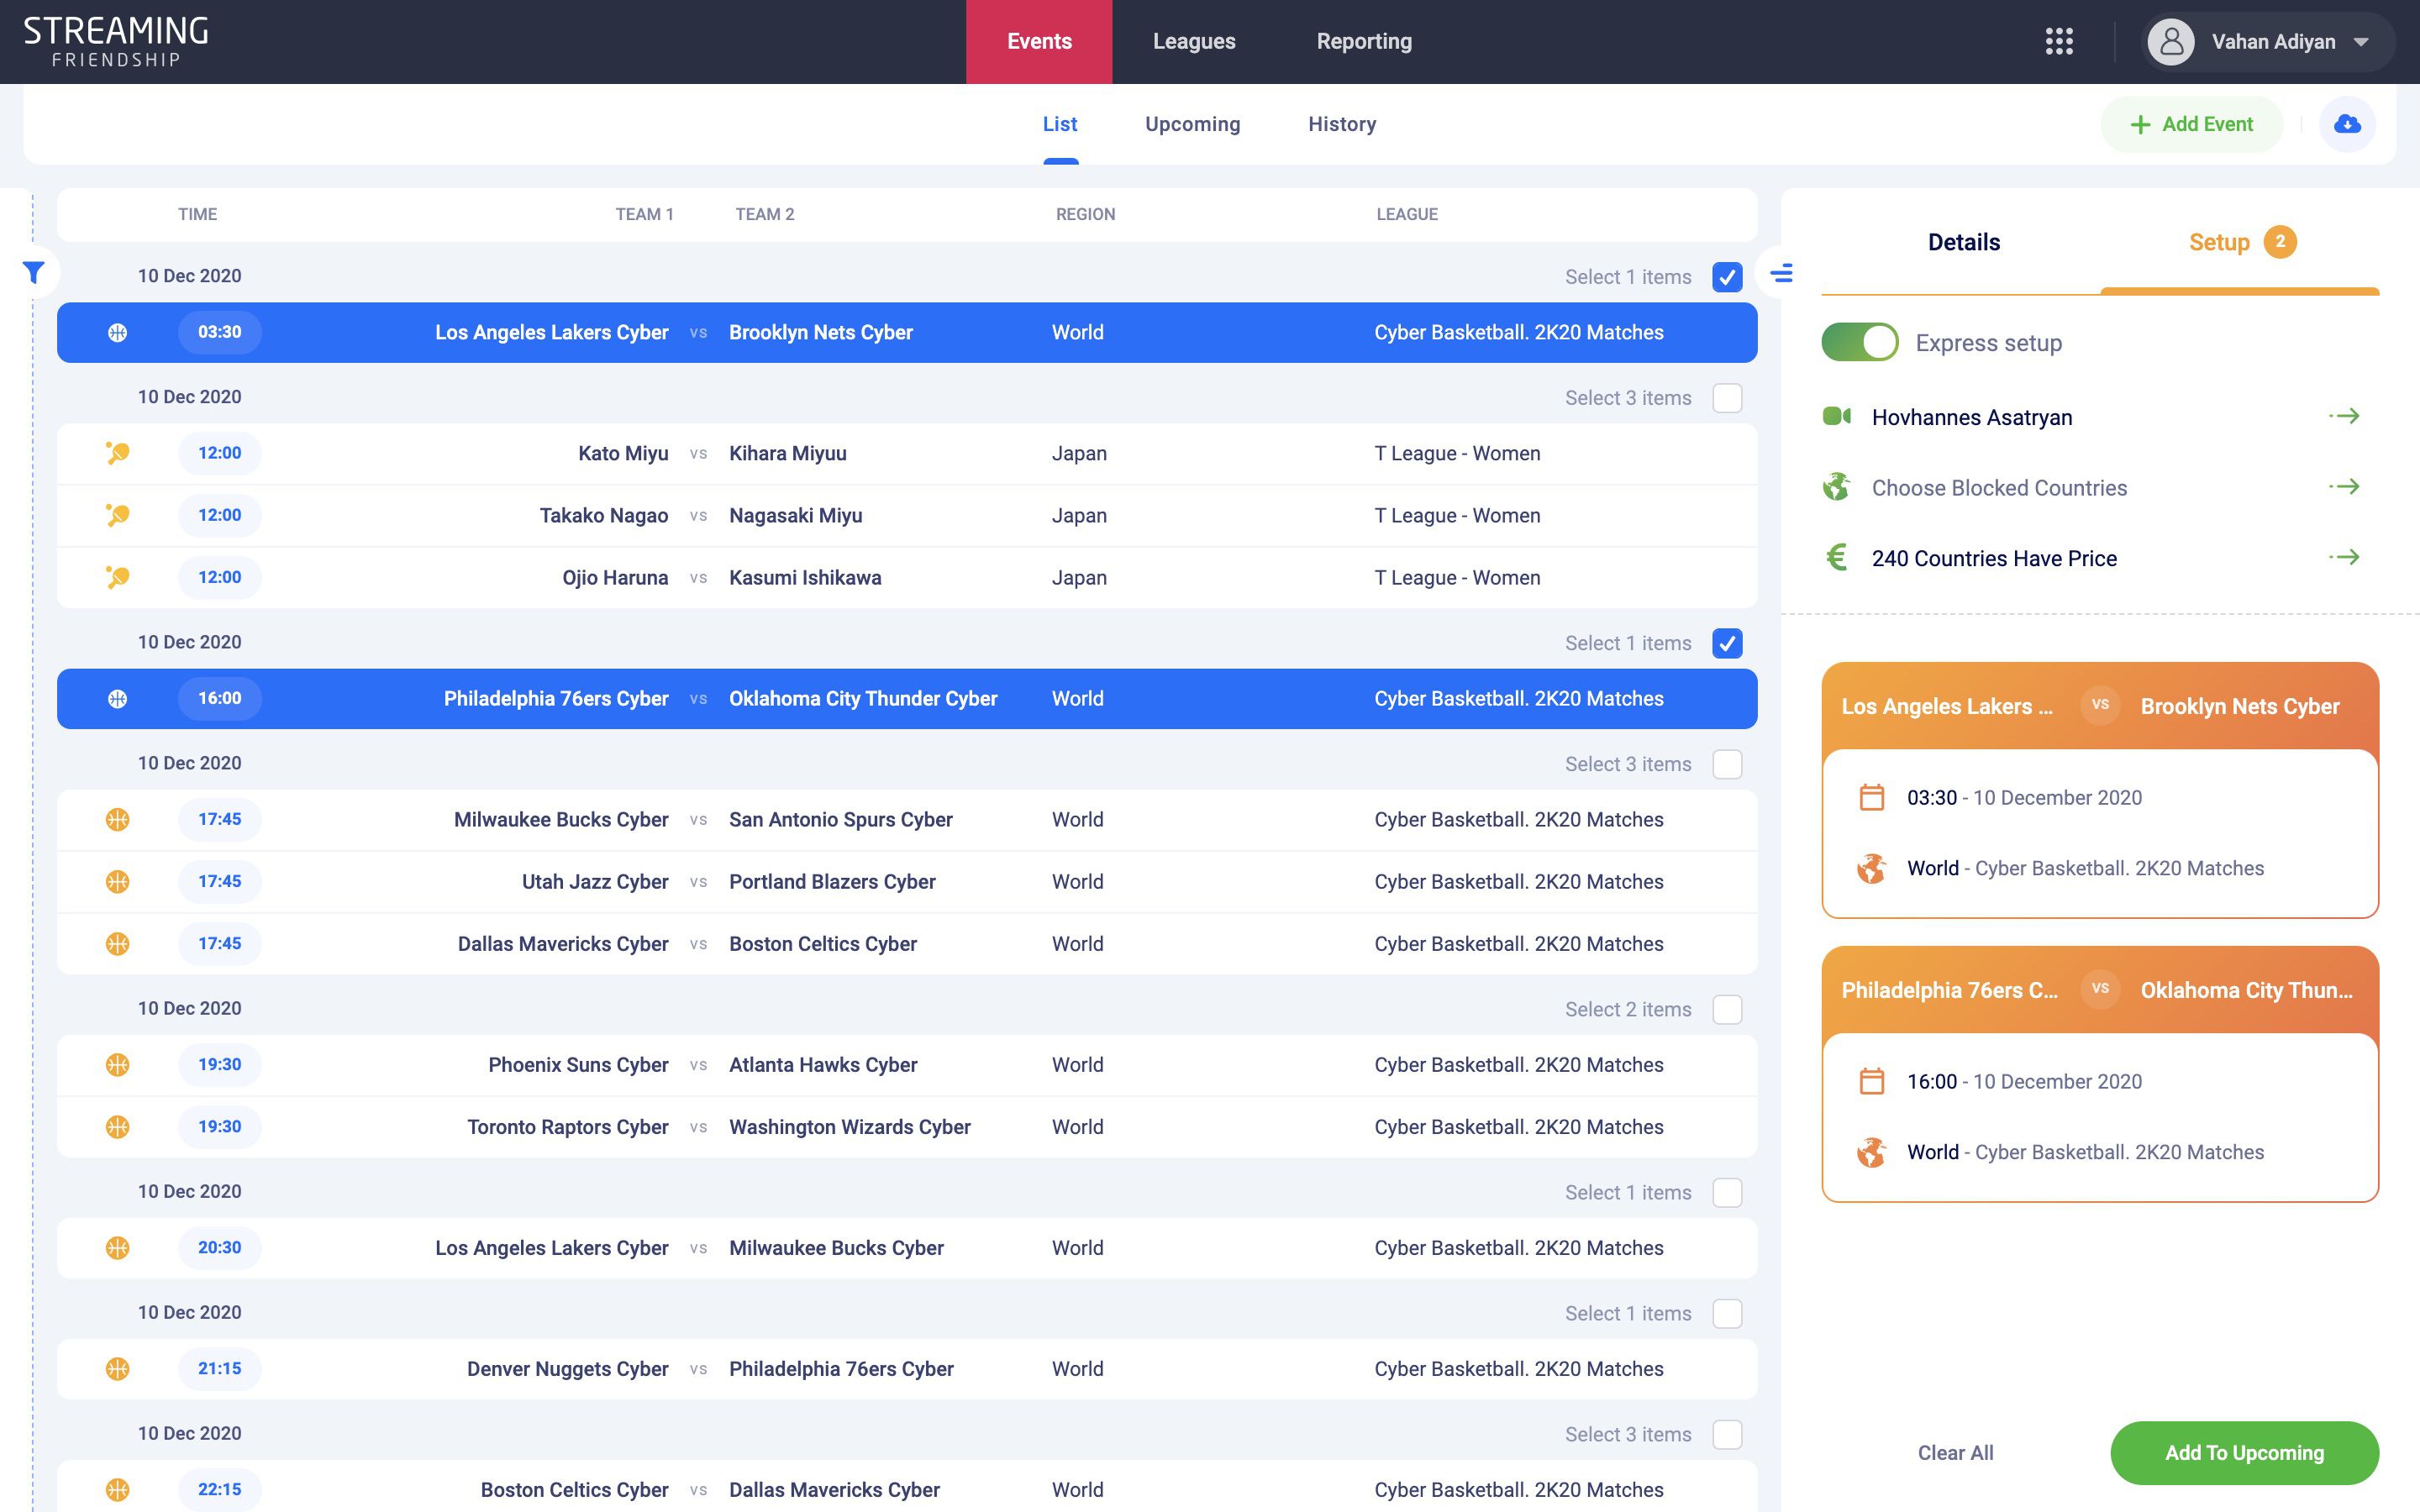This screenshot has width=2420, height=1512.
Task: Select the Phoenix Suns vs Atlanta Hawks row
Action: [907, 1065]
